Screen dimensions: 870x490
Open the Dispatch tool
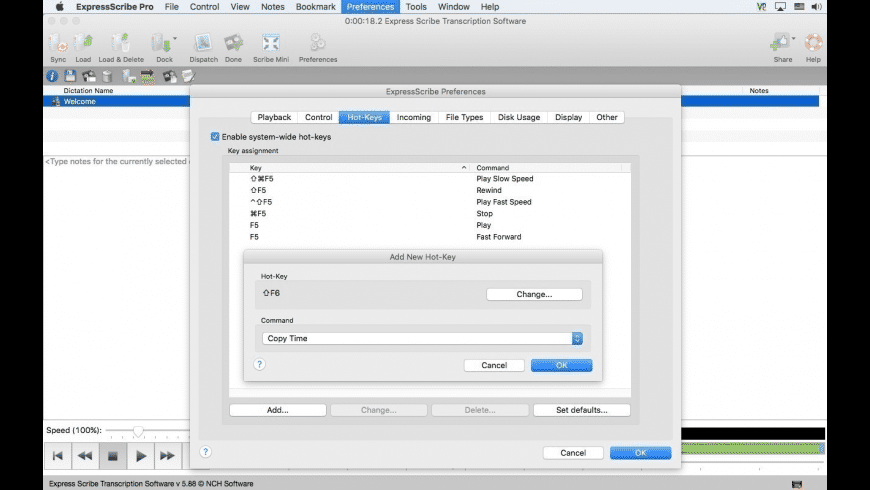(203, 44)
